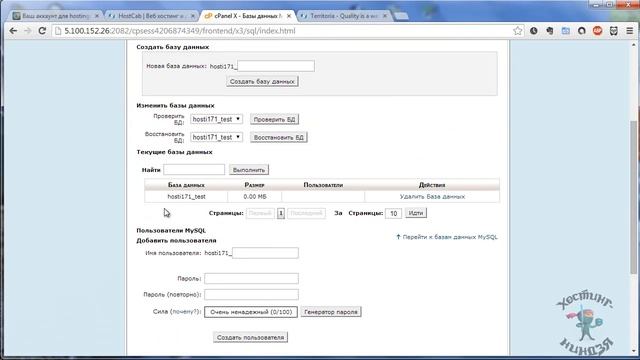Screen dimensions: 640x360
Task: Click the MySQL username field
Action: 265,253
